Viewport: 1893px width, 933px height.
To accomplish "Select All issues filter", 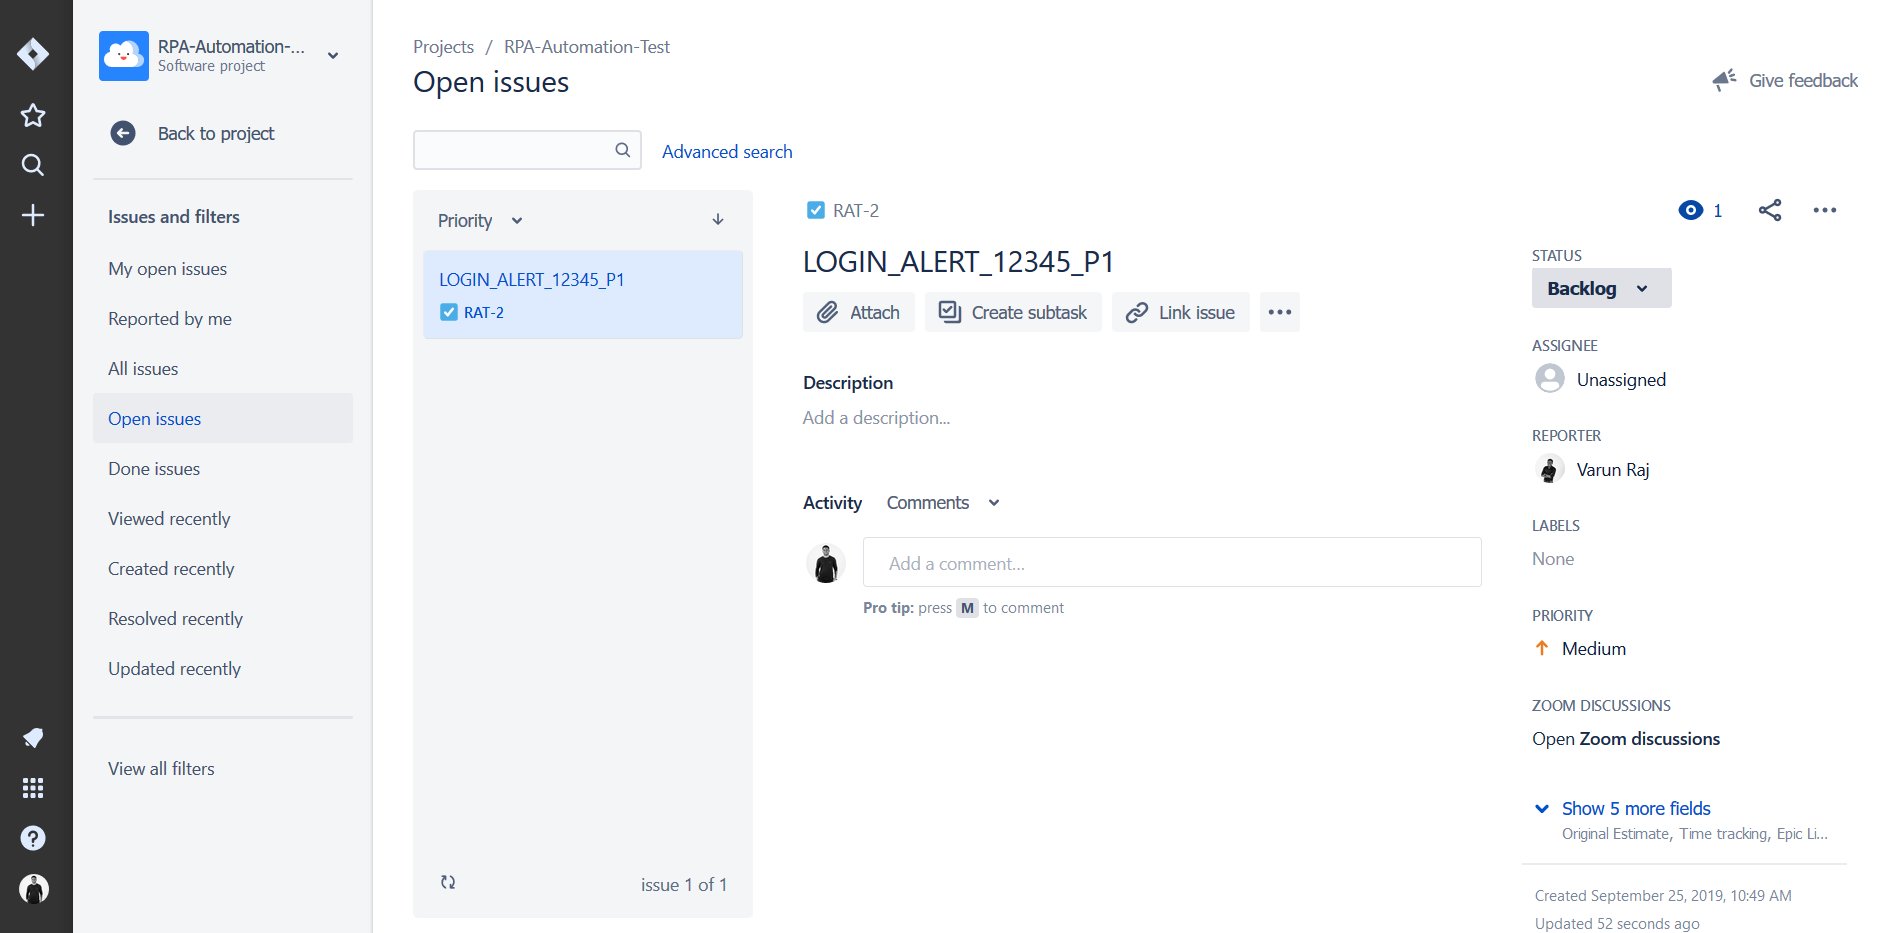I will 143,369.
